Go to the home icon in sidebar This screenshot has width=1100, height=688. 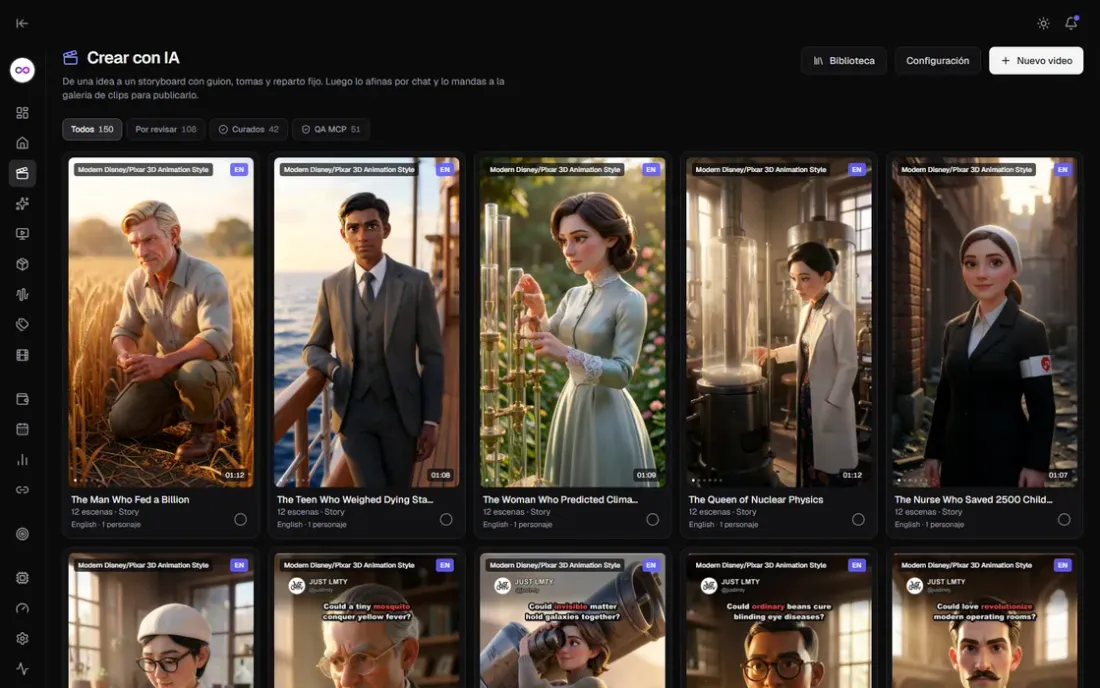point(22,143)
